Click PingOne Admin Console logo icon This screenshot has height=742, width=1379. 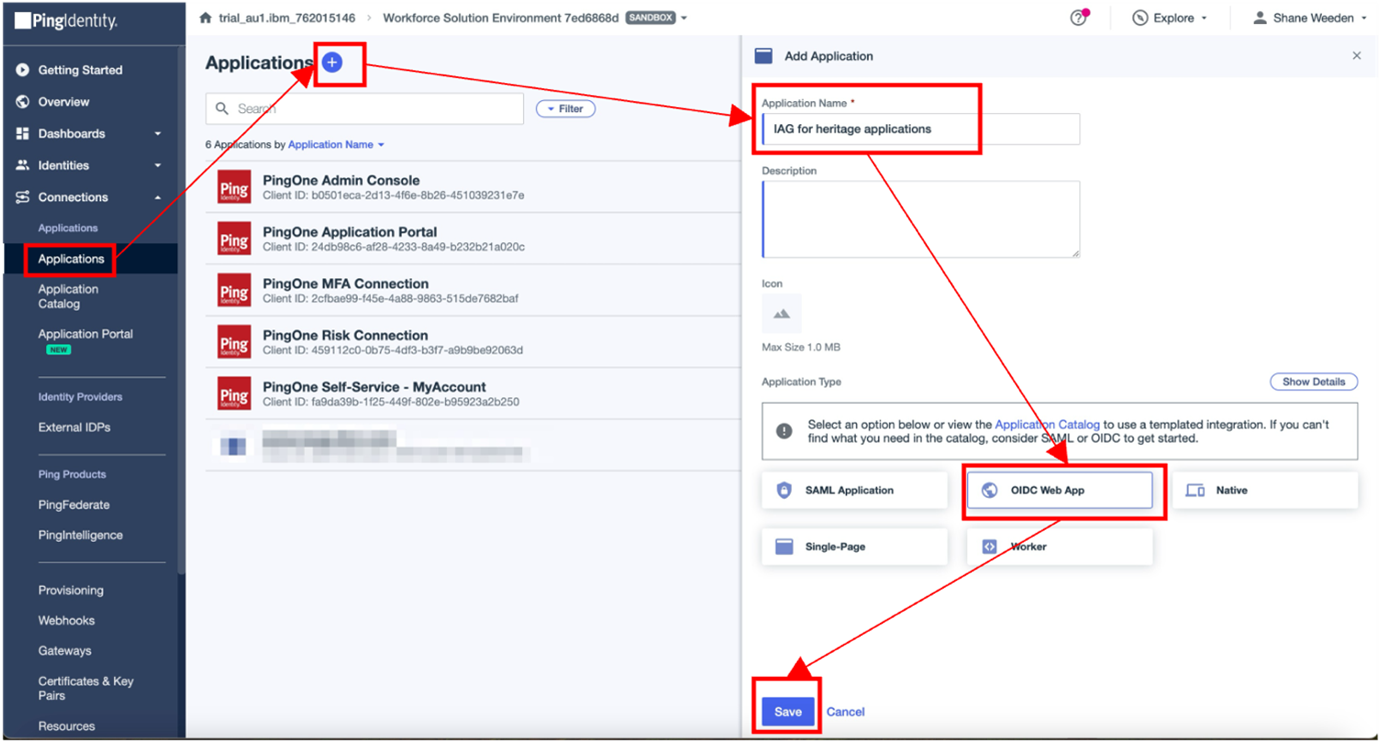234,187
